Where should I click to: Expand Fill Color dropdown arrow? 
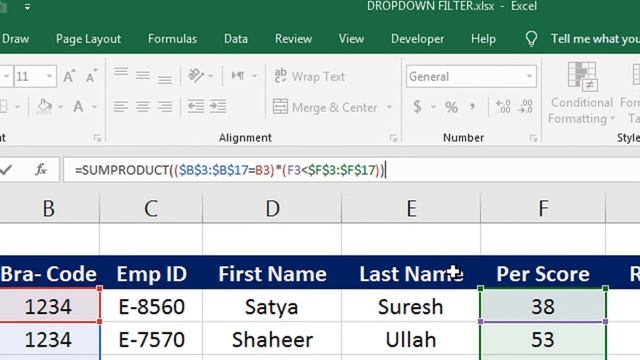tap(60, 107)
